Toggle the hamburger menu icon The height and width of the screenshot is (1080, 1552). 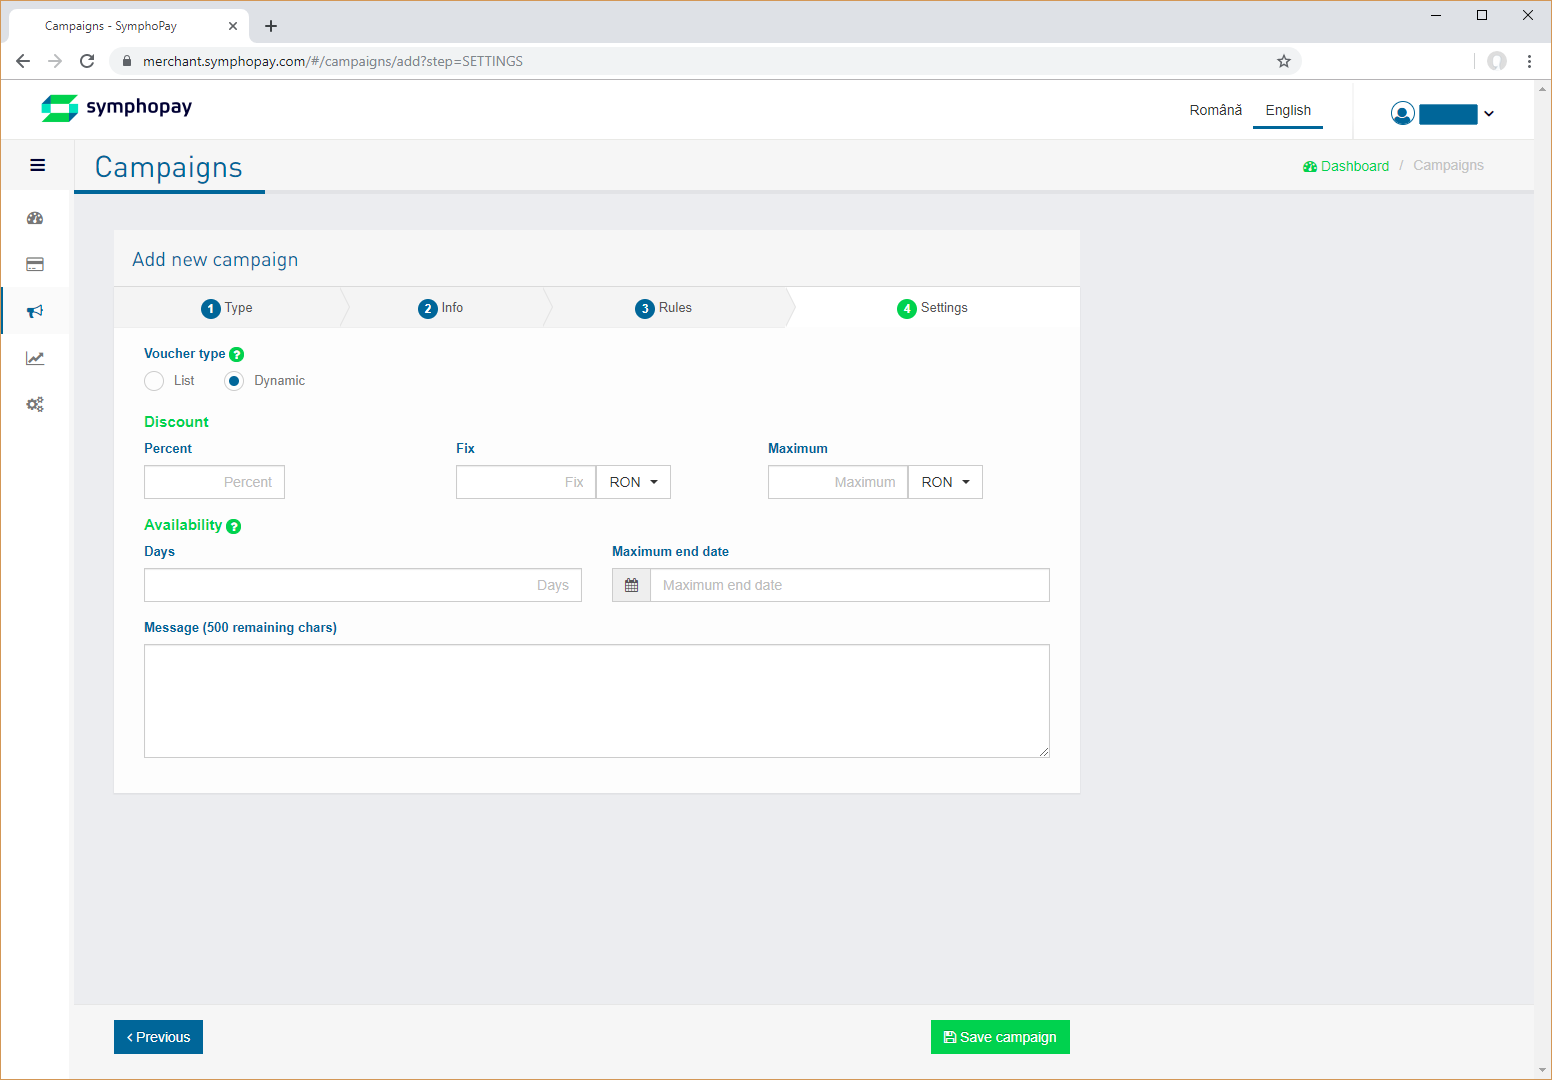38,165
